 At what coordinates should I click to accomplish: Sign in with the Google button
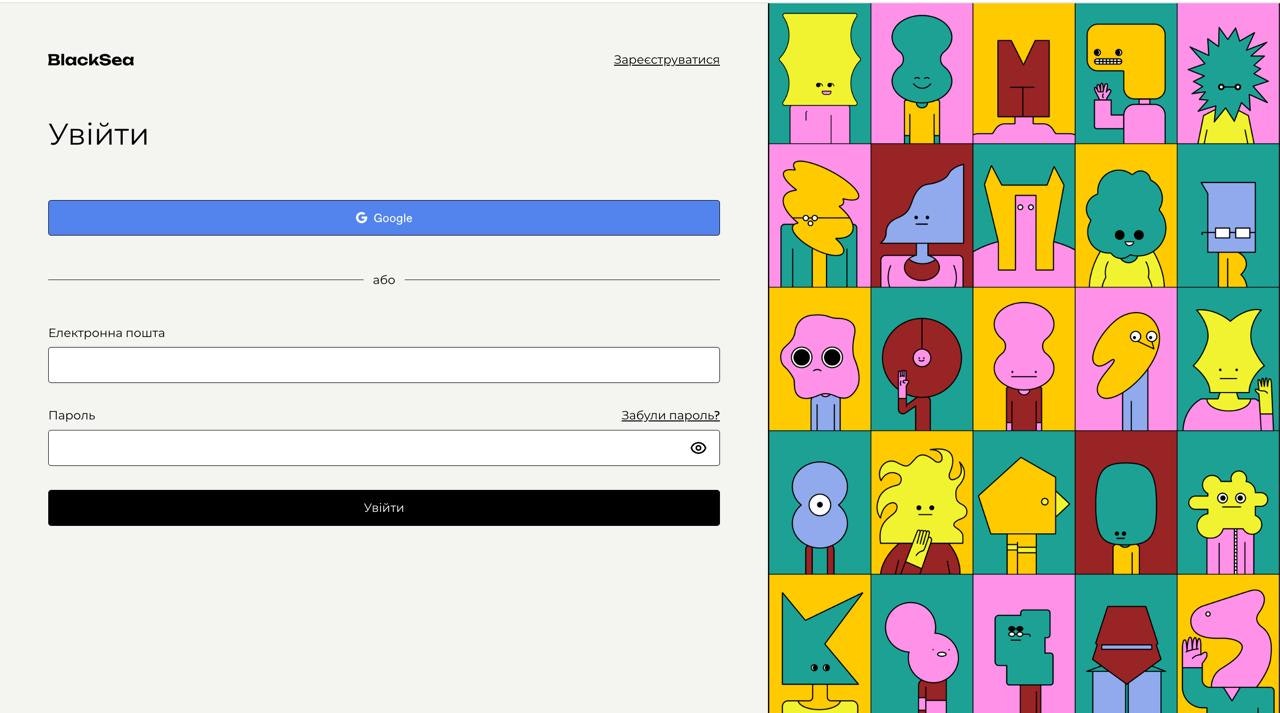point(384,218)
